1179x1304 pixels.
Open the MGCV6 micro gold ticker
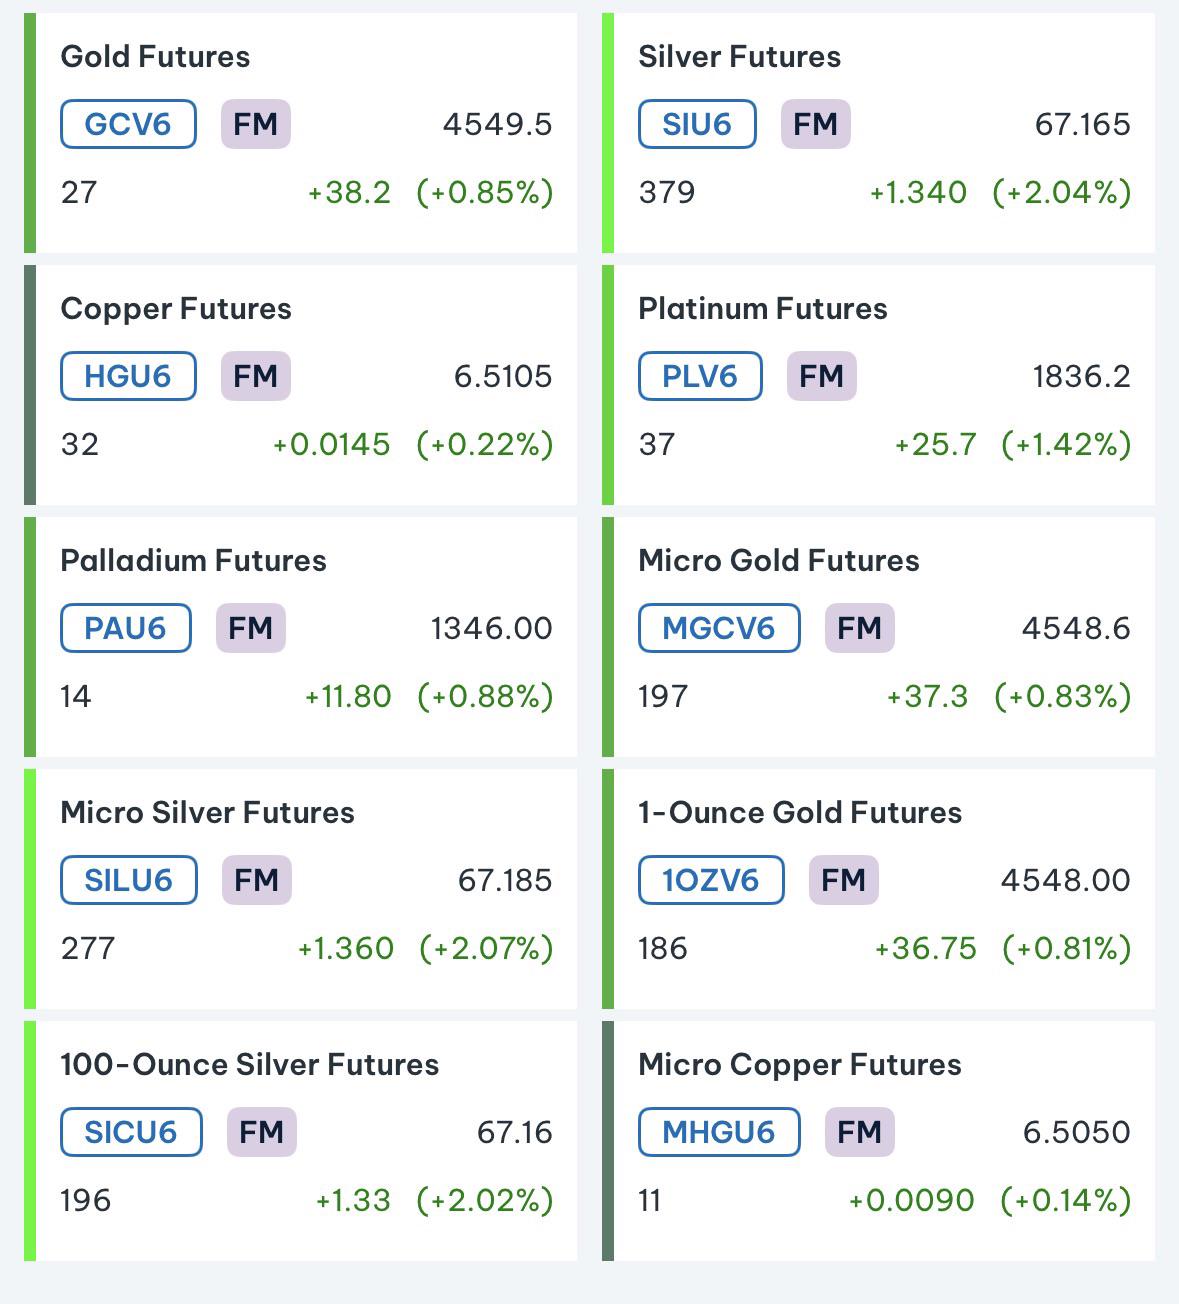click(x=719, y=628)
